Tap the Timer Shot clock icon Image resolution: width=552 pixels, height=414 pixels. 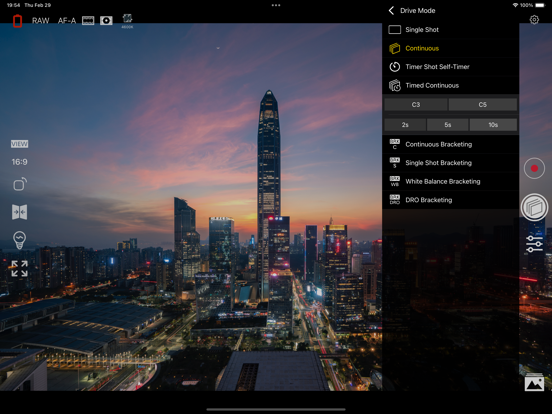tap(395, 67)
